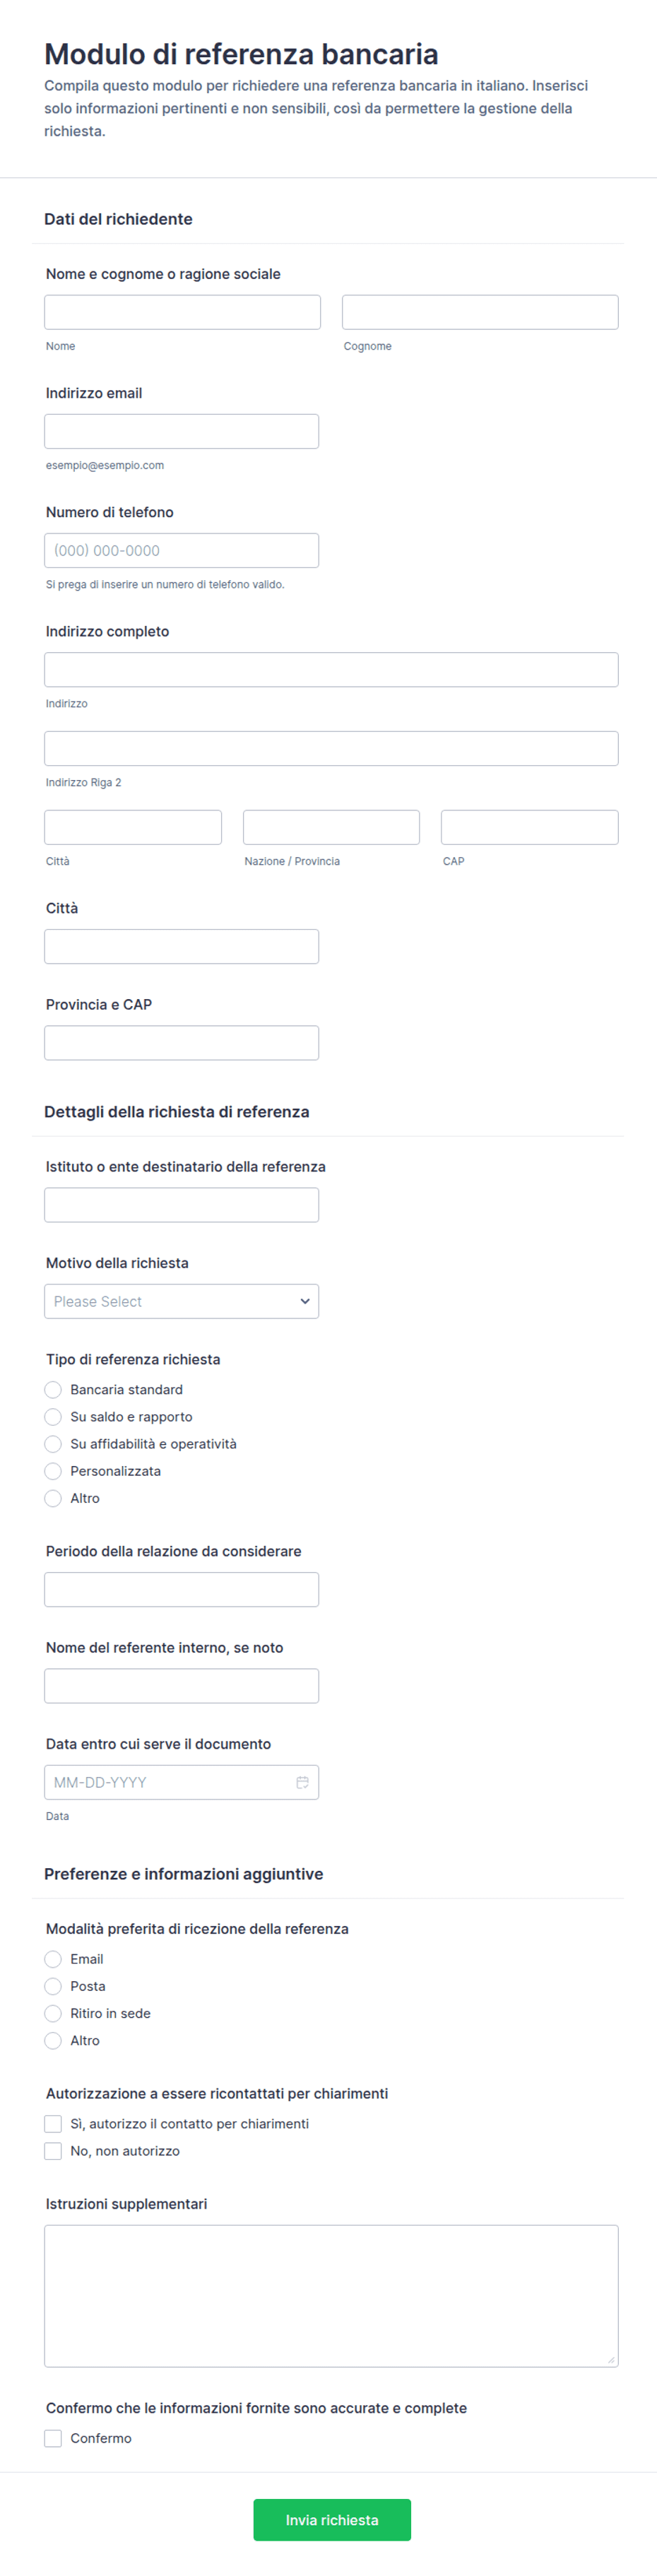
Task: Tick the No, non autorizzo checkbox
Action: coord(53,2150)
